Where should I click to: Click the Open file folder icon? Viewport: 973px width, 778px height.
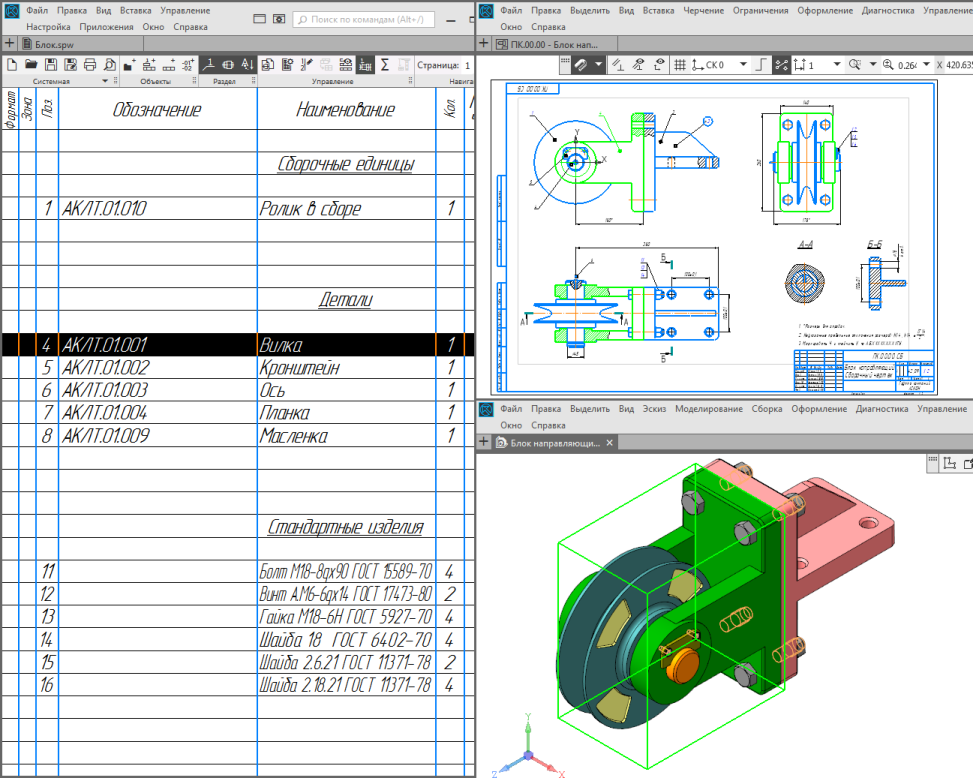point(31,65)
